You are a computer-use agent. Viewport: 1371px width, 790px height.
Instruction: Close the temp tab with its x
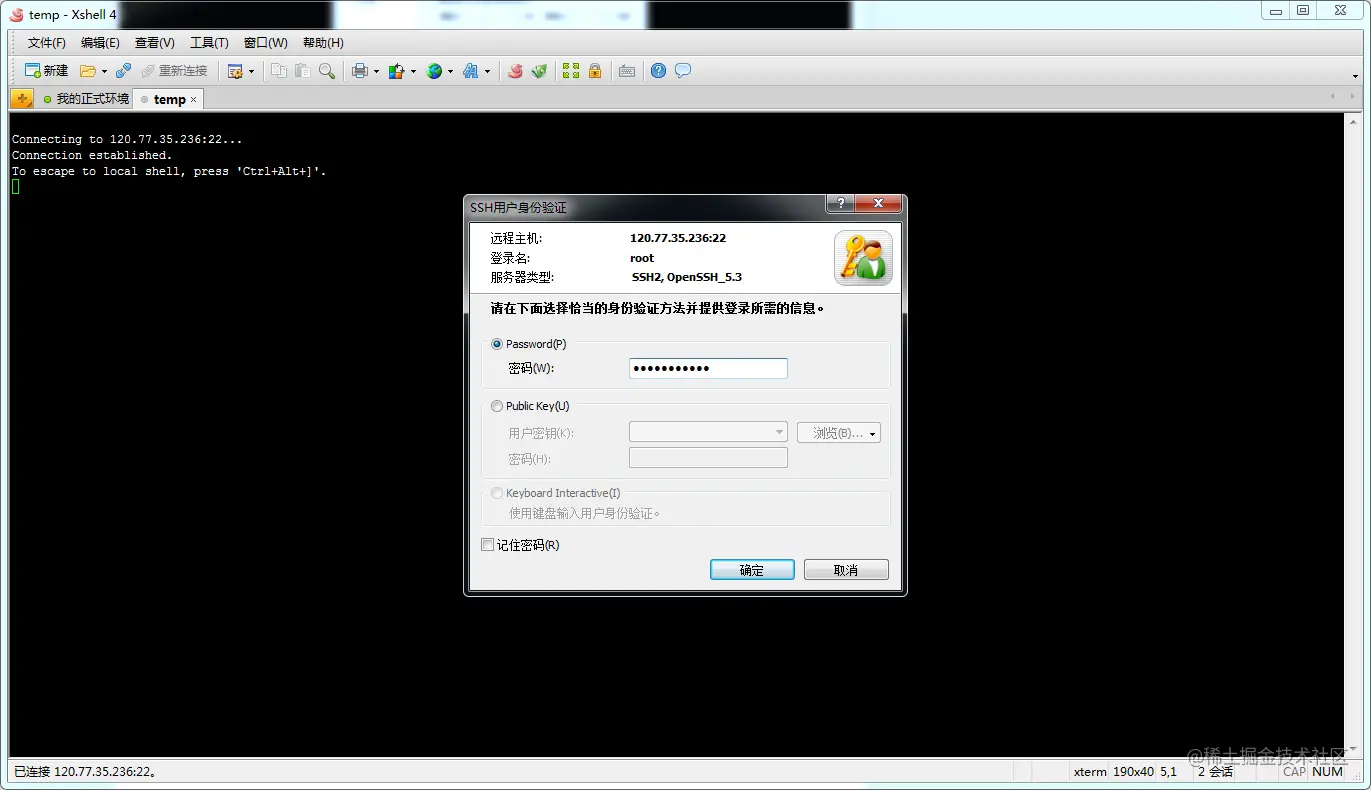(x=194, y=100)
